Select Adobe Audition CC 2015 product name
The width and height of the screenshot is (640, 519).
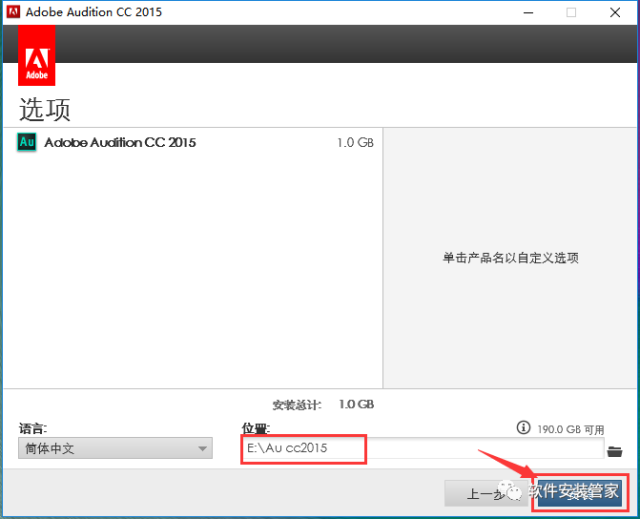[x=120, y=142]
